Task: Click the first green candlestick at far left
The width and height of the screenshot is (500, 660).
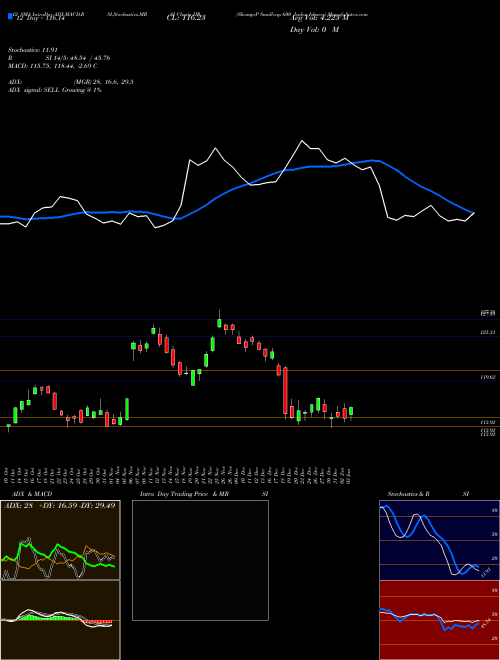Action: pos(8,427)
